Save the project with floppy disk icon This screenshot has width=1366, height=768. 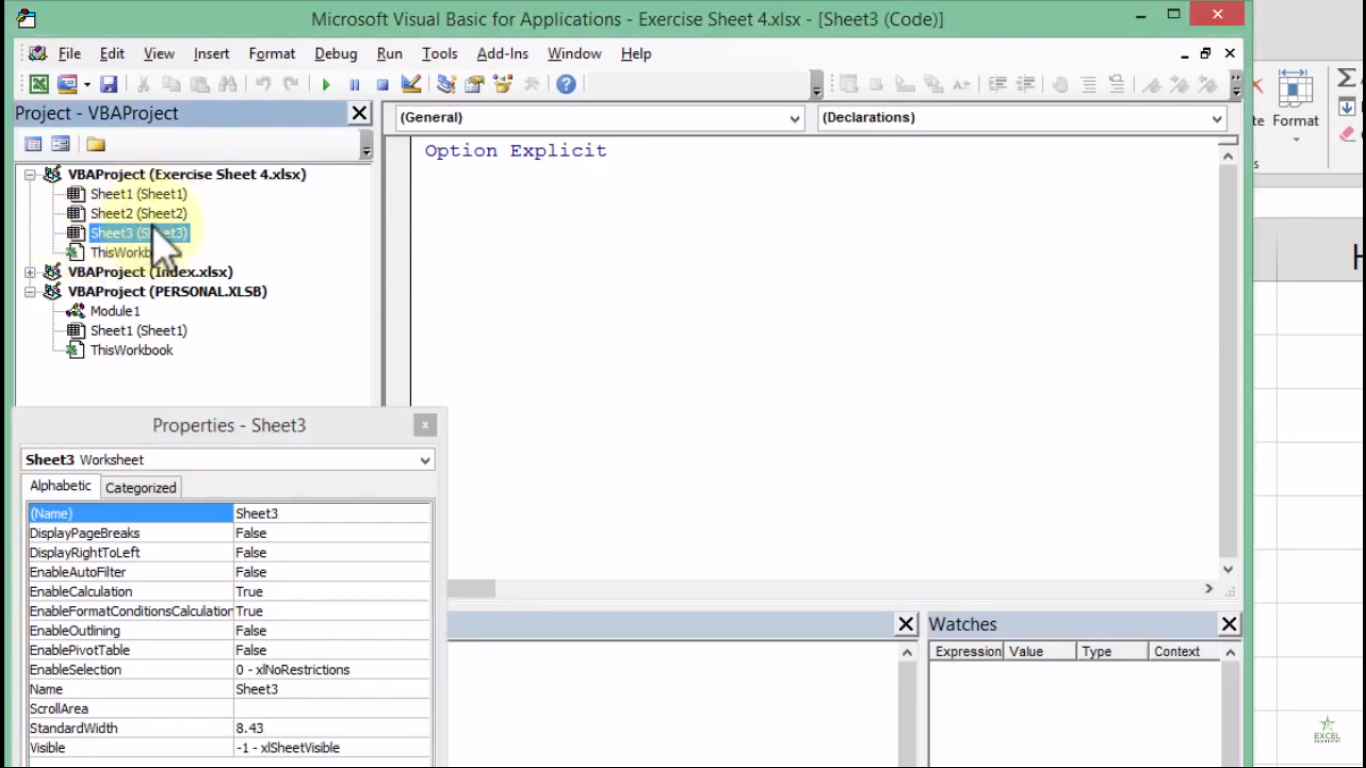[109, 84]
